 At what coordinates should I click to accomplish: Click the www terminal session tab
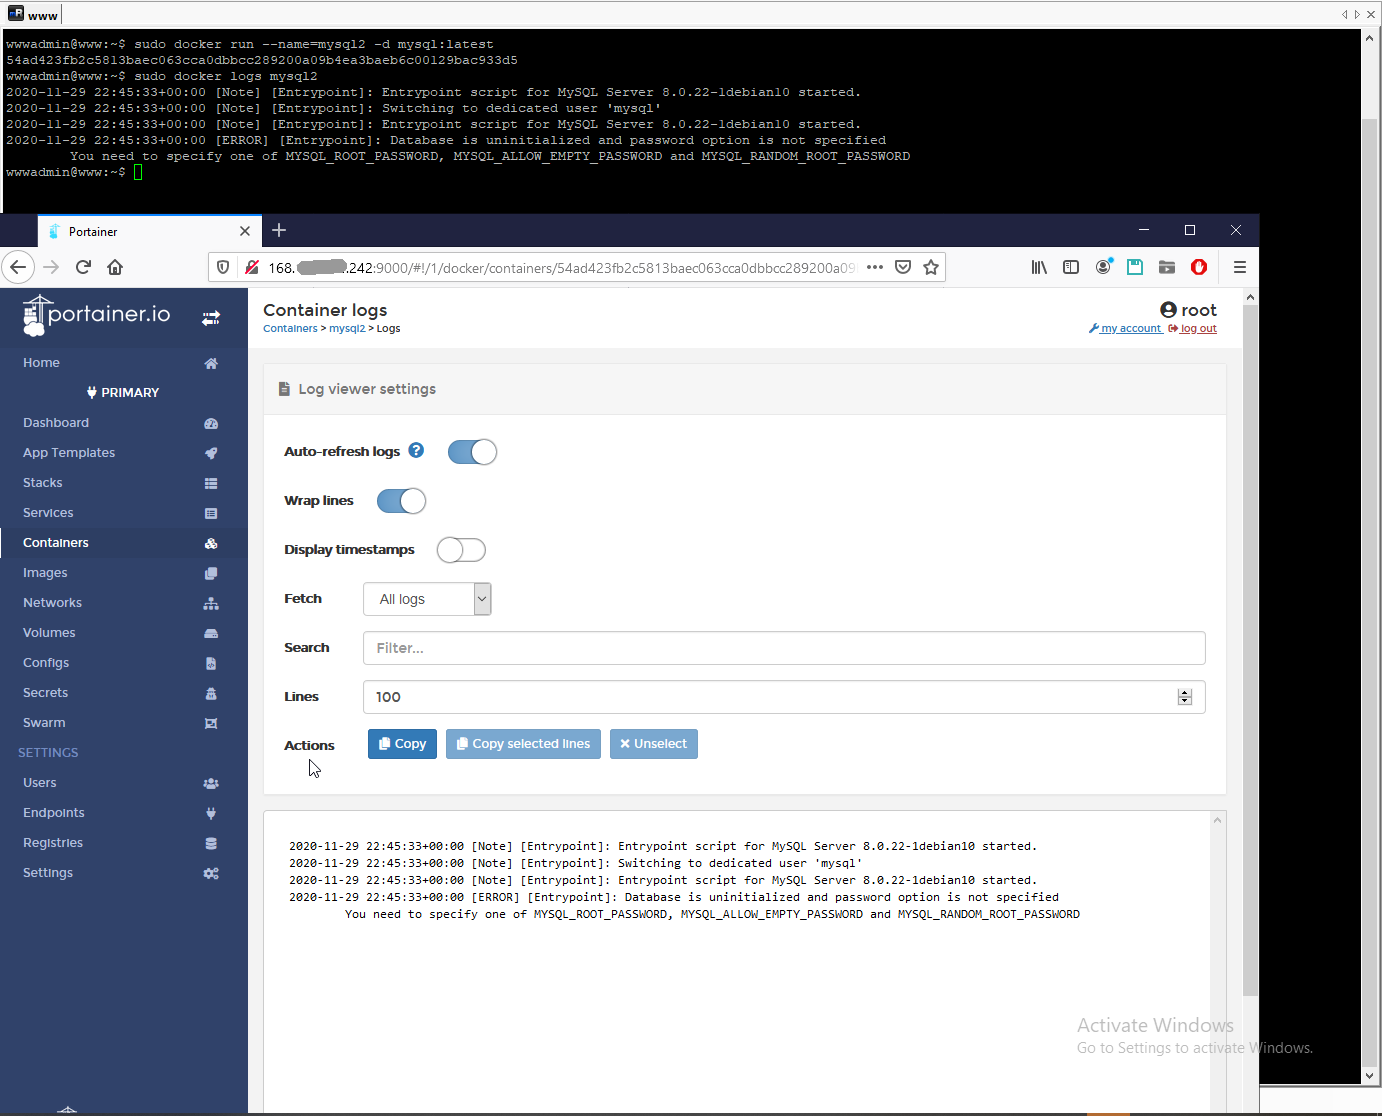click(x=32, y=14)
